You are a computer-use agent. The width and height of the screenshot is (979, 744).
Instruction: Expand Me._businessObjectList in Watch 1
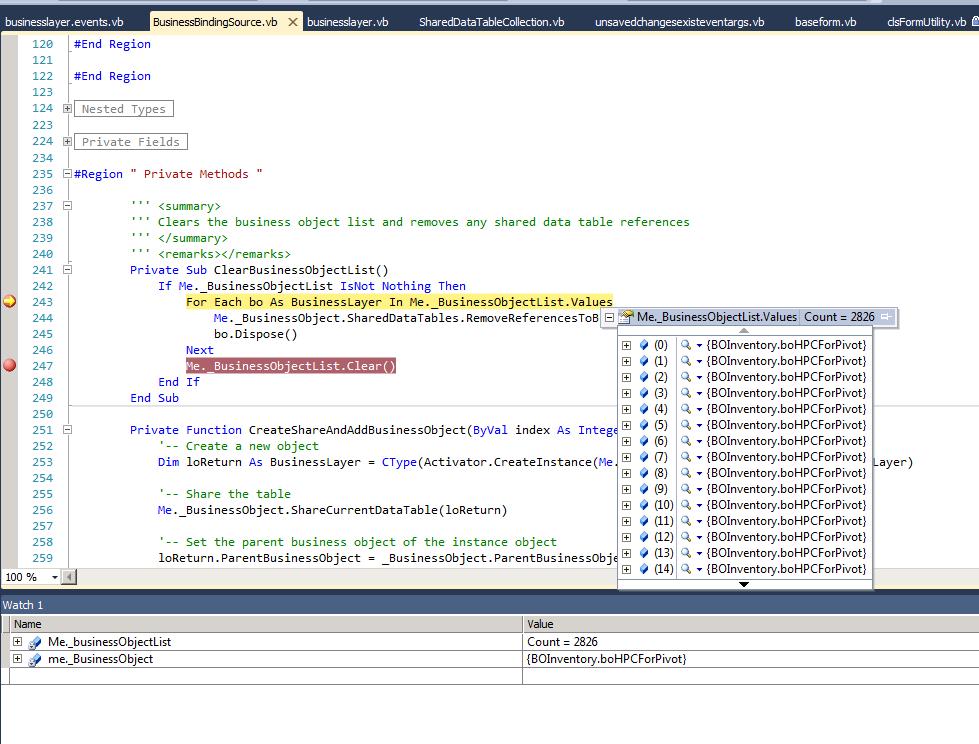pyautogui.click(x=18, y=642)
